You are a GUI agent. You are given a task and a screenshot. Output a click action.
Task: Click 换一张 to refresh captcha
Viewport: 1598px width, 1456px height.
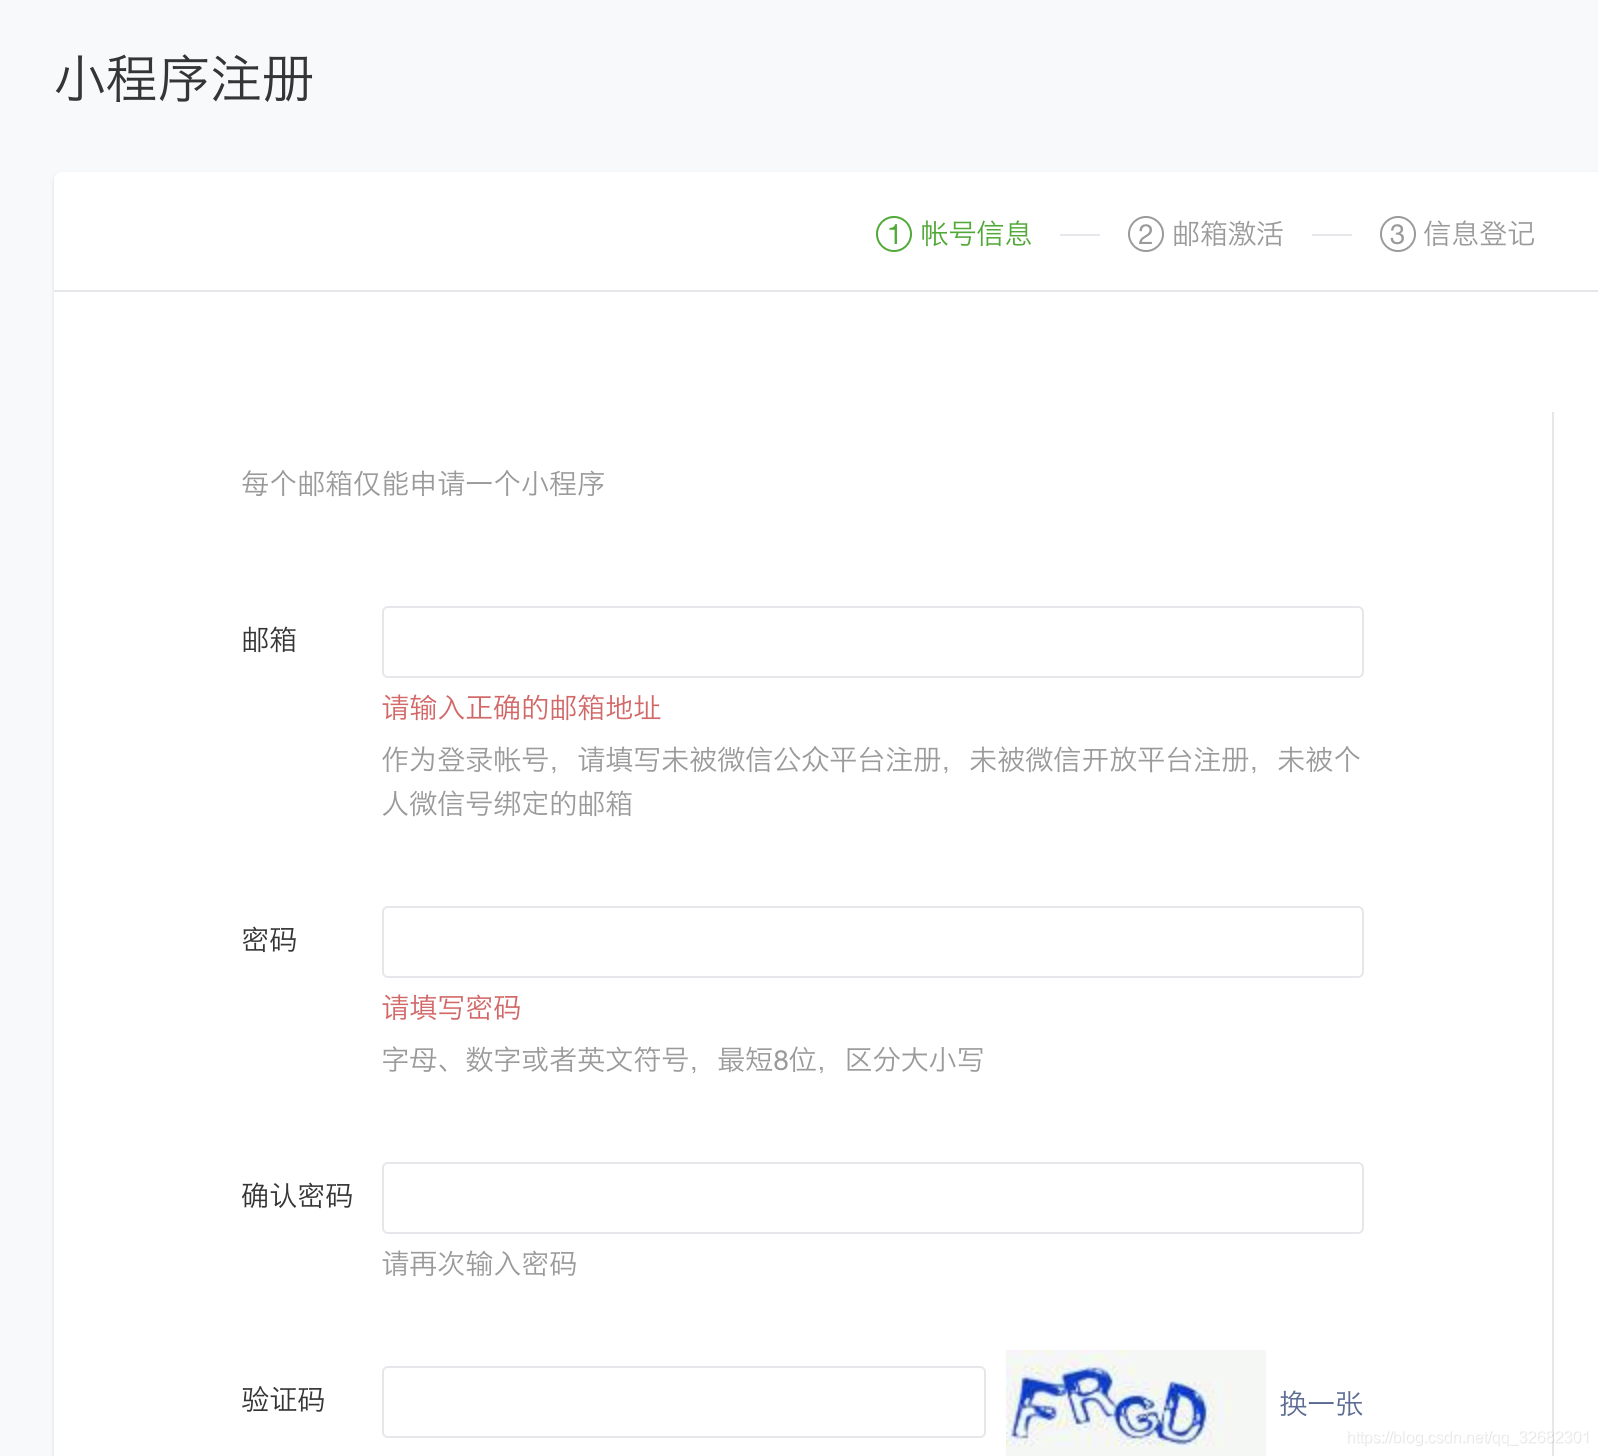point(1321,1404)
